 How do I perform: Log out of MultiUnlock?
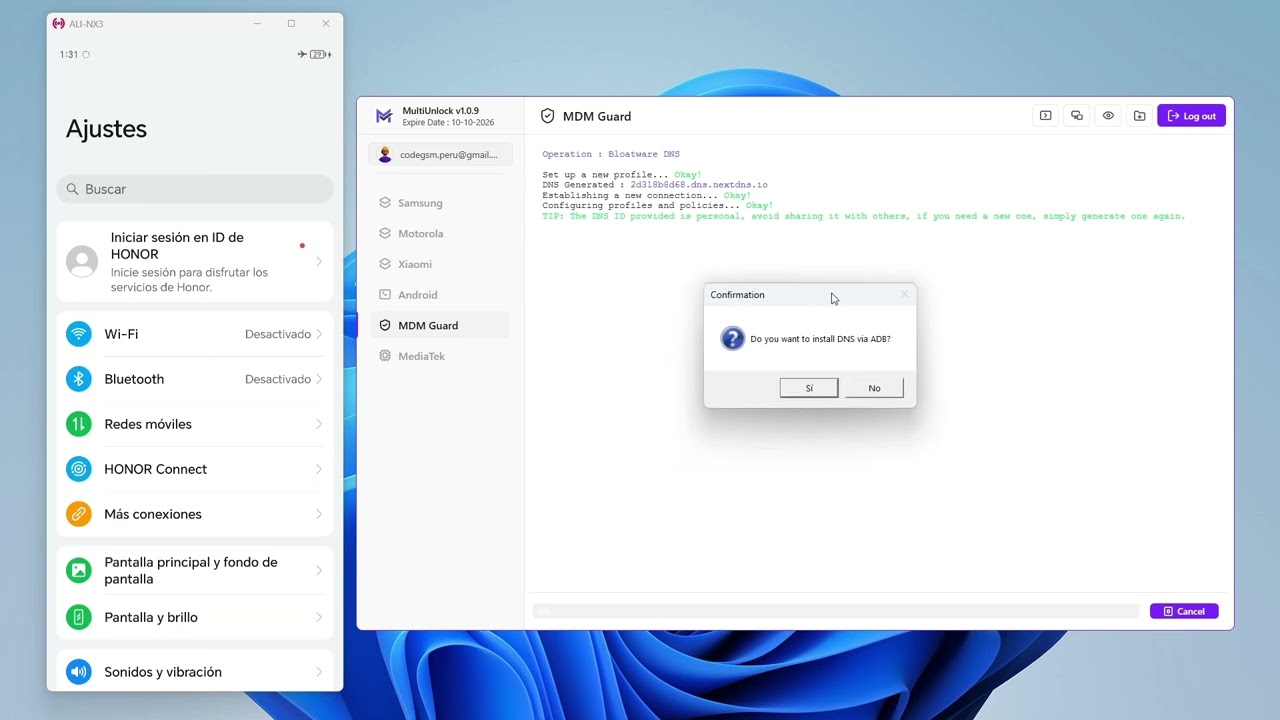tap(1191, 116)
